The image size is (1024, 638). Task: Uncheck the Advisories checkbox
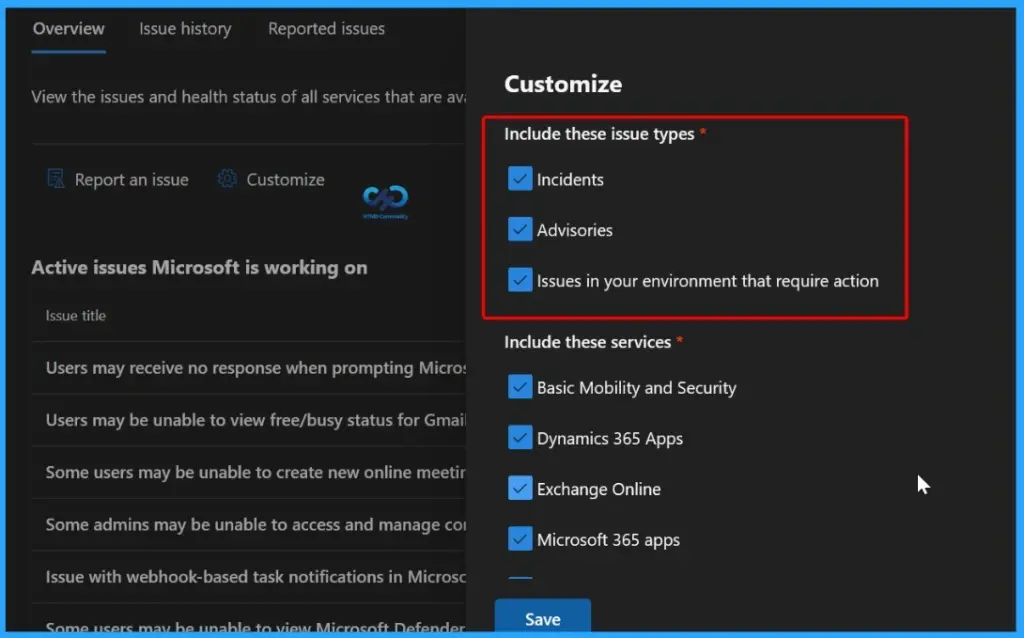click(520, 229)
